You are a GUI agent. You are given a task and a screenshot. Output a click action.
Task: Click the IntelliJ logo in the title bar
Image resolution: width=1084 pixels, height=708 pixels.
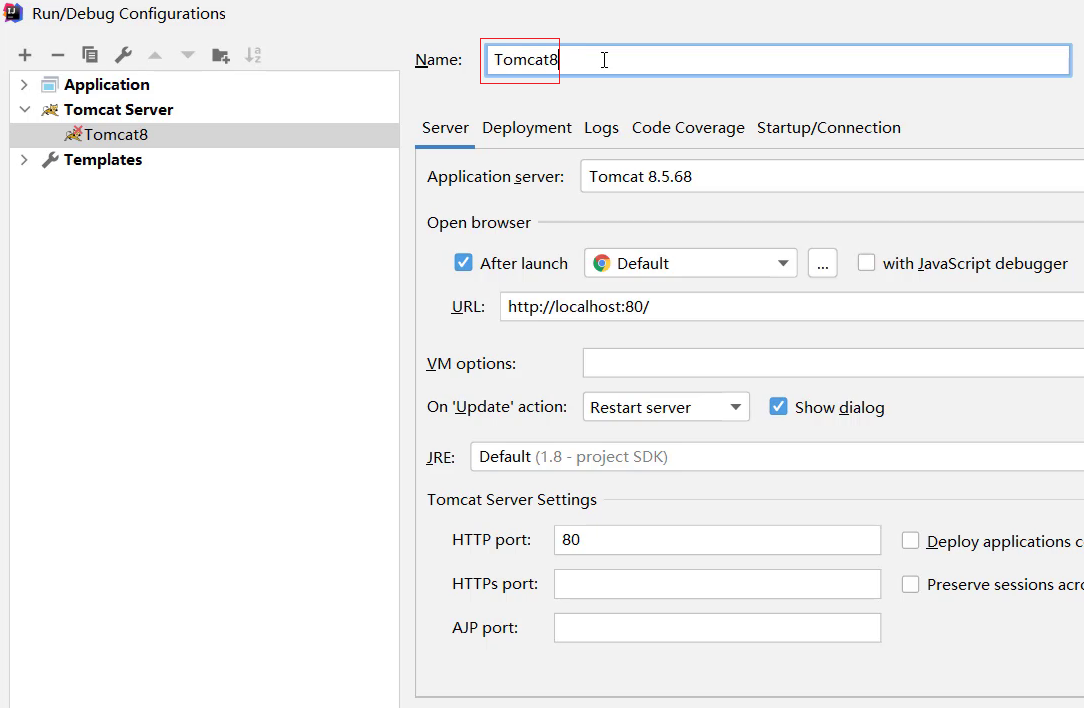click(x=12, y=13)
